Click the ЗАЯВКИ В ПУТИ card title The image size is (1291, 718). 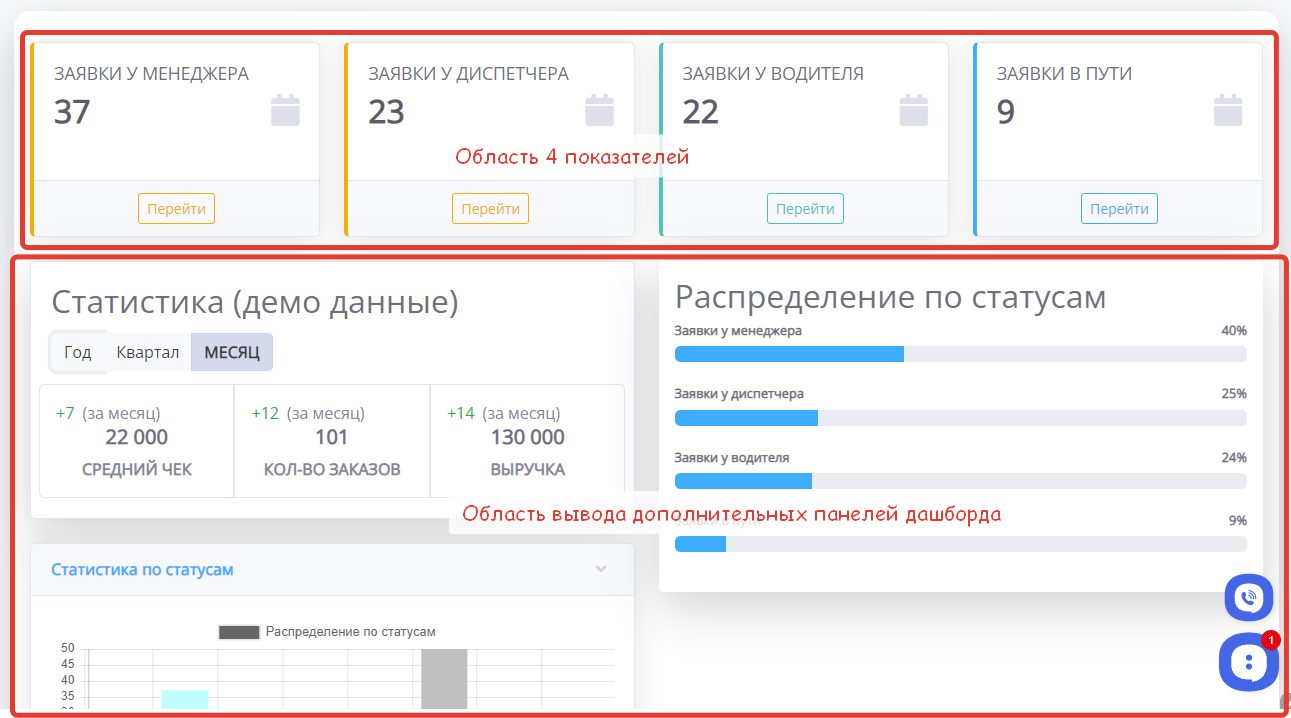(1064, 74)
